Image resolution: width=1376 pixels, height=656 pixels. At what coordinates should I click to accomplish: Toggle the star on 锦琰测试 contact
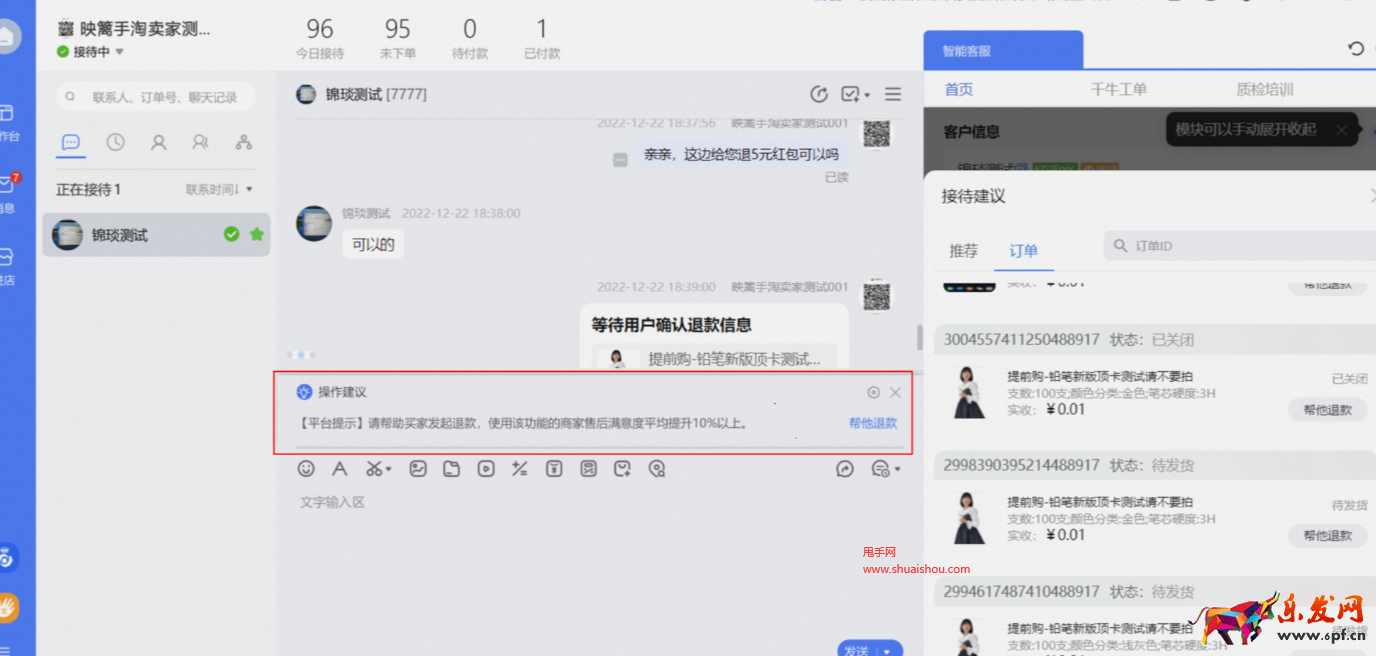256,234
